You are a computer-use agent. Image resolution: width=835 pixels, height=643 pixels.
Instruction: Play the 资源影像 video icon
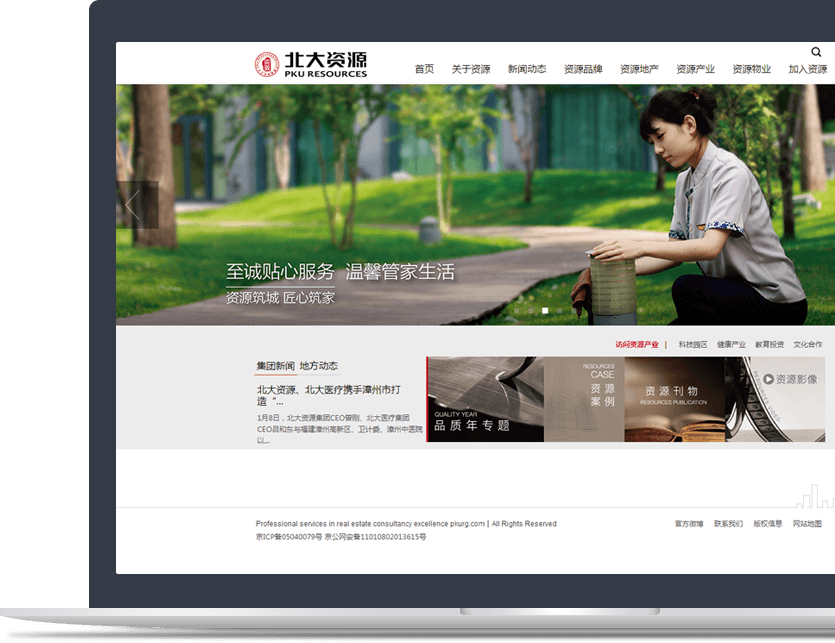[x=768, y=379]
